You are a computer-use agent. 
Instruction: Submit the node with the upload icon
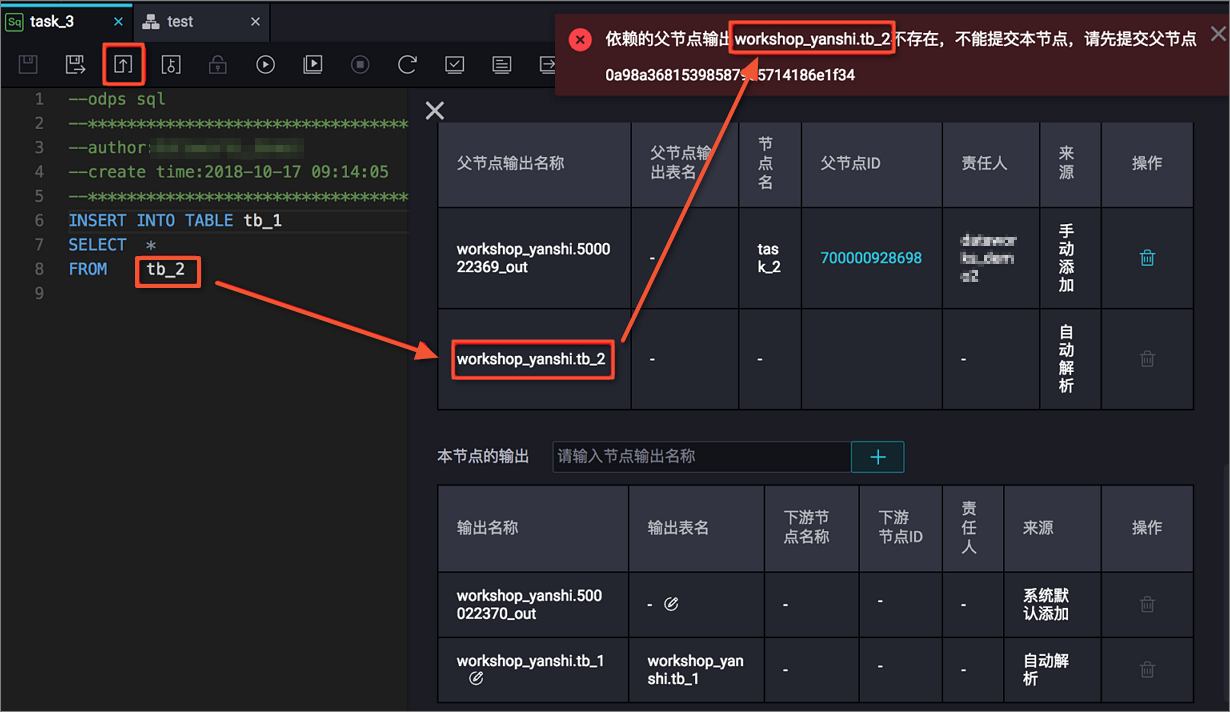point(123,65)
